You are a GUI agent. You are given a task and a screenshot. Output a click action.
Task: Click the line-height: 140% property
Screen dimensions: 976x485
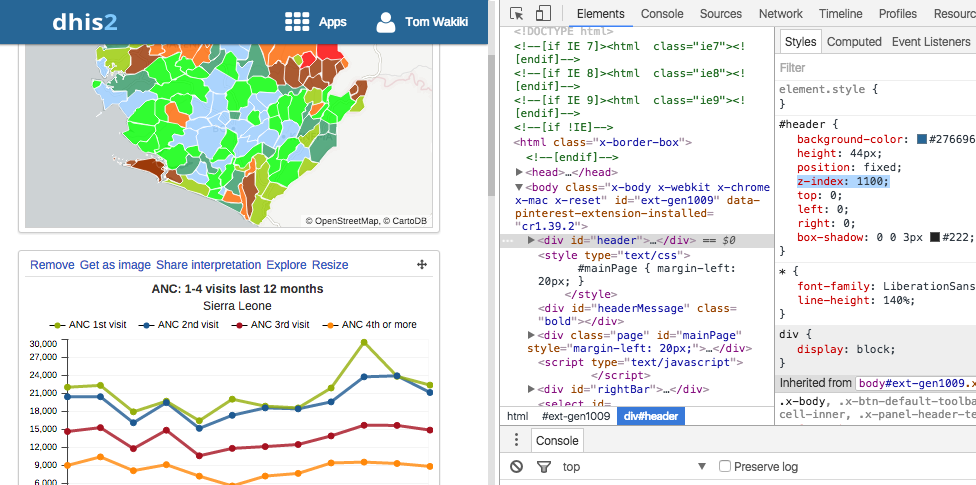pyautogui.click(x=856, y=300)
